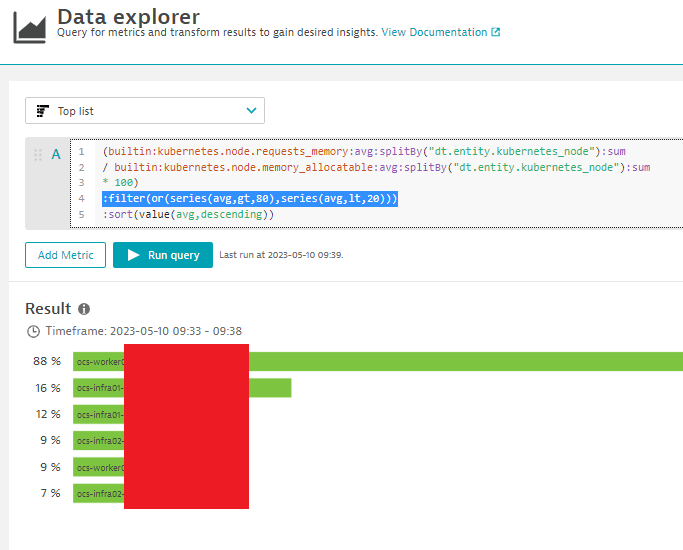Click the highlighted :filter expression line
Image resolution: width=683 pixels, height=550 pixels.
(250, 199)
